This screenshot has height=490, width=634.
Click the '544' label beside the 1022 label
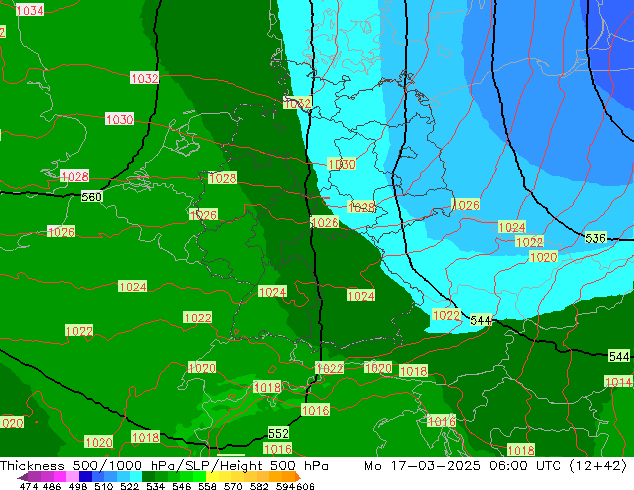pyautogui.click(x=480, y=321)
